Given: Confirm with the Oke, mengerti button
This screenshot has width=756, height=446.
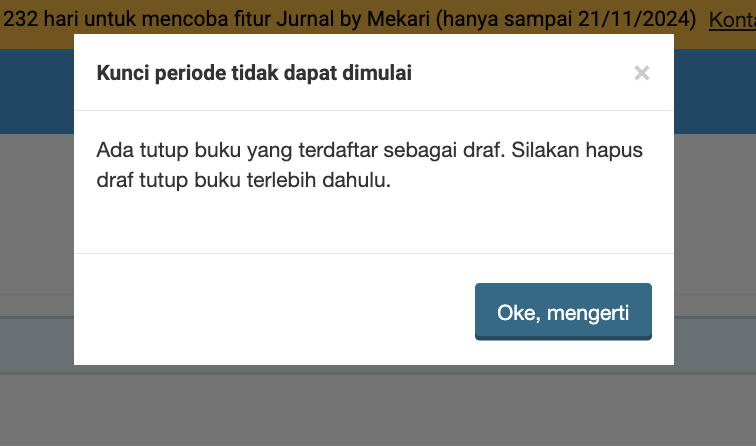Looking at the screenshot, I should [x=563, y=311].
